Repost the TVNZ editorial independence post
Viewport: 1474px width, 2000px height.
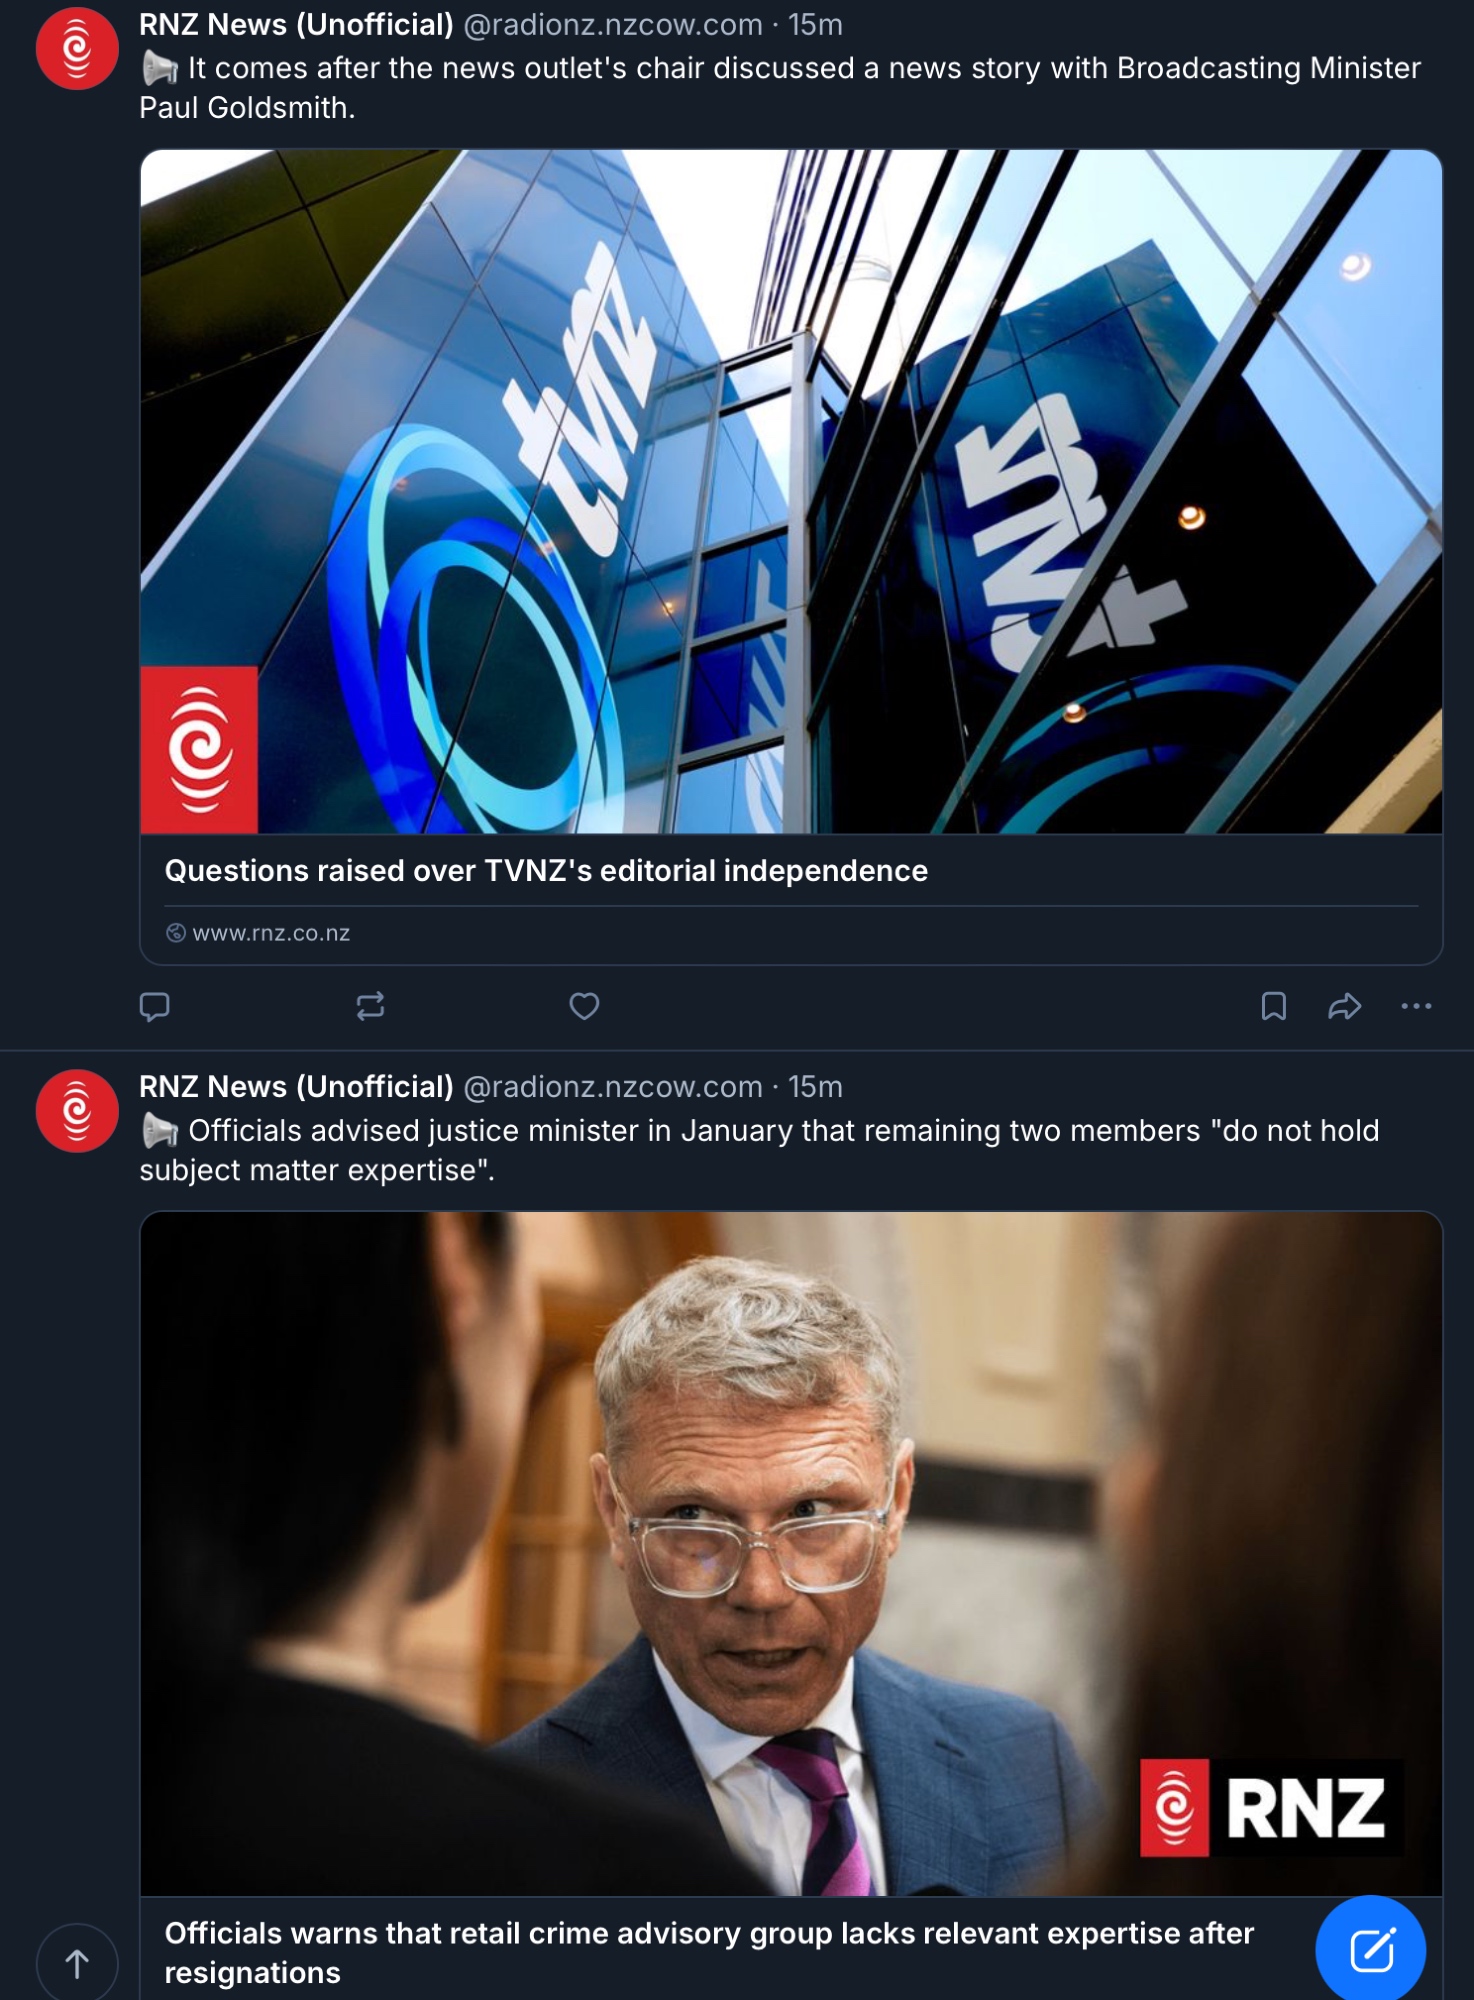pyautogui.click(x=370, y=1006)
